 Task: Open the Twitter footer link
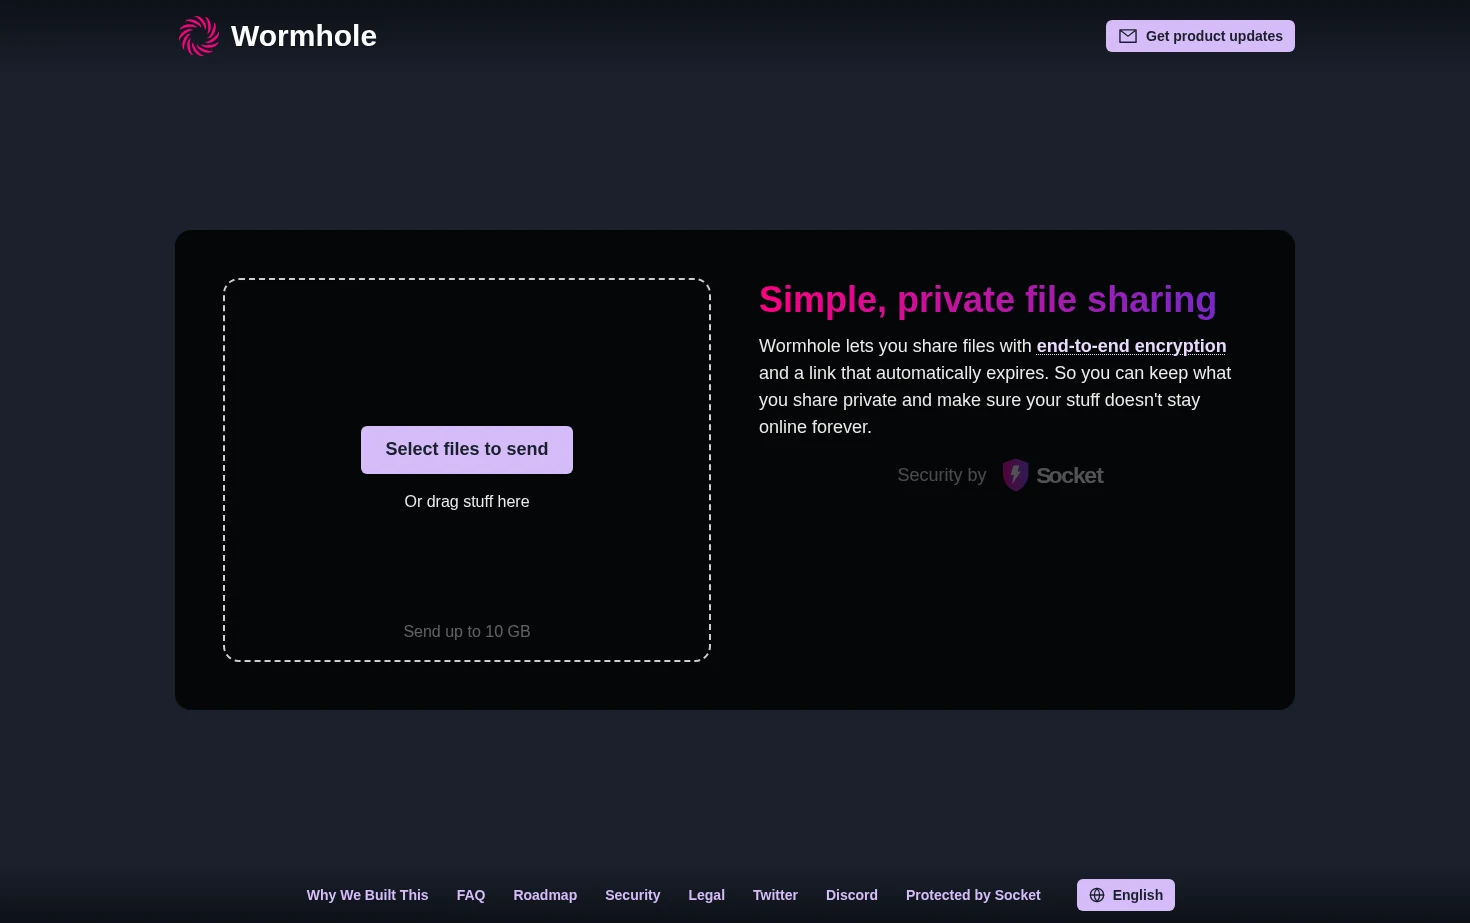pos(775,895)
